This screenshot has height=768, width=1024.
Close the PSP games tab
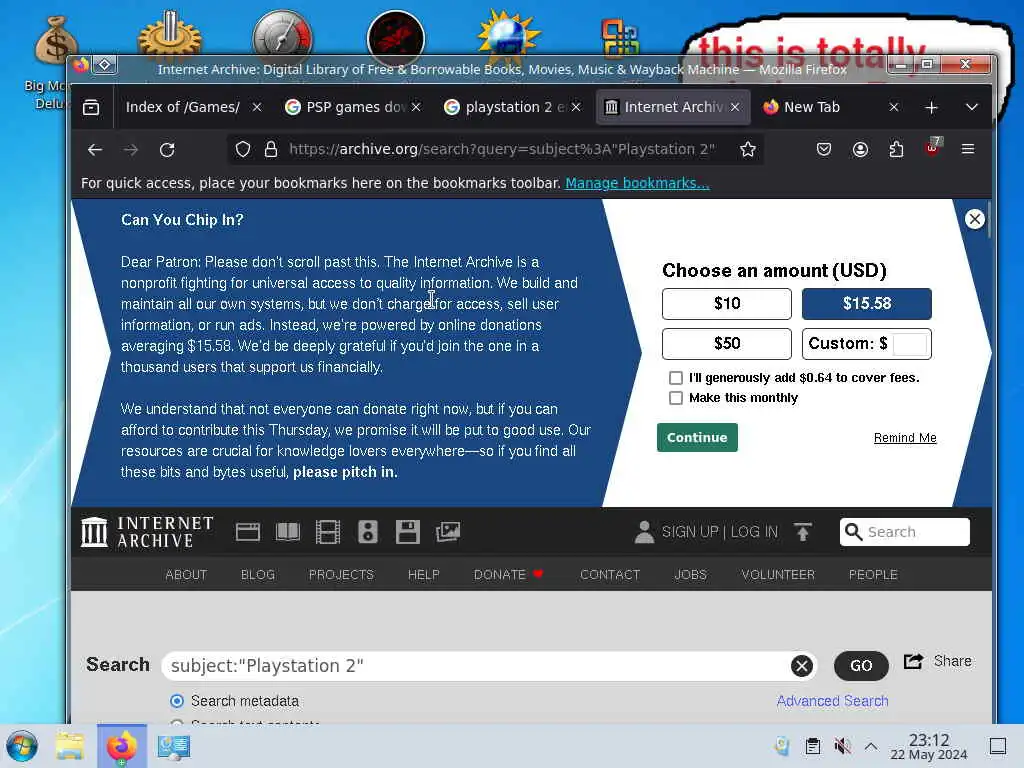click(416, 107)
